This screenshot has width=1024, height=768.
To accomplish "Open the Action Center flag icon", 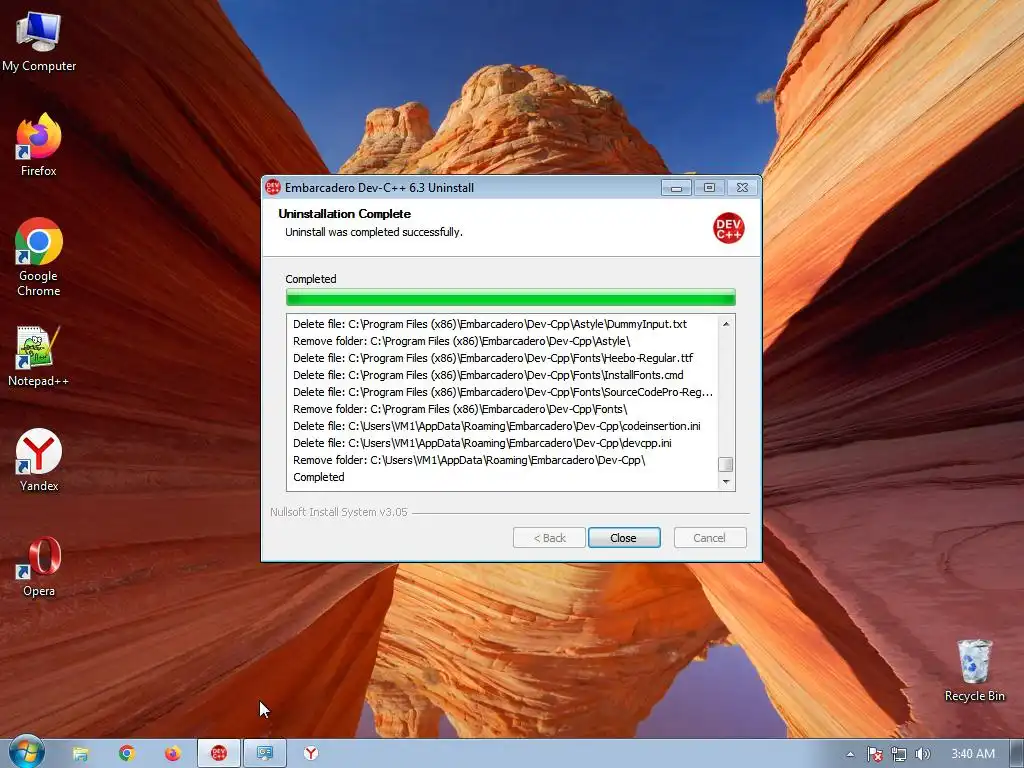I will pos(874,754).
